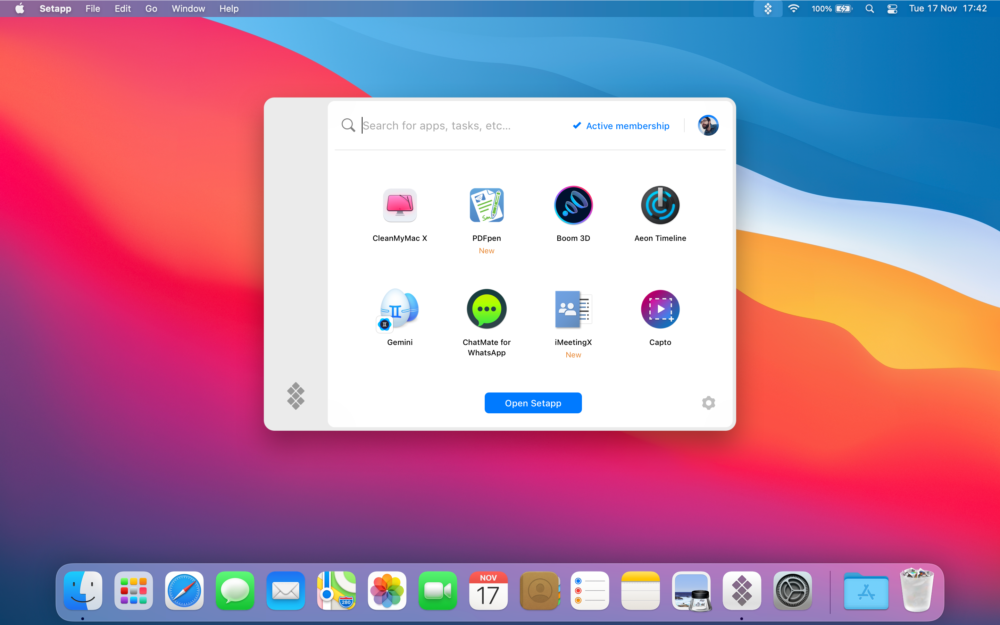Open Photos from the Dock
The height and width of the screenshot is (625, 1000).
pos(387,591)
